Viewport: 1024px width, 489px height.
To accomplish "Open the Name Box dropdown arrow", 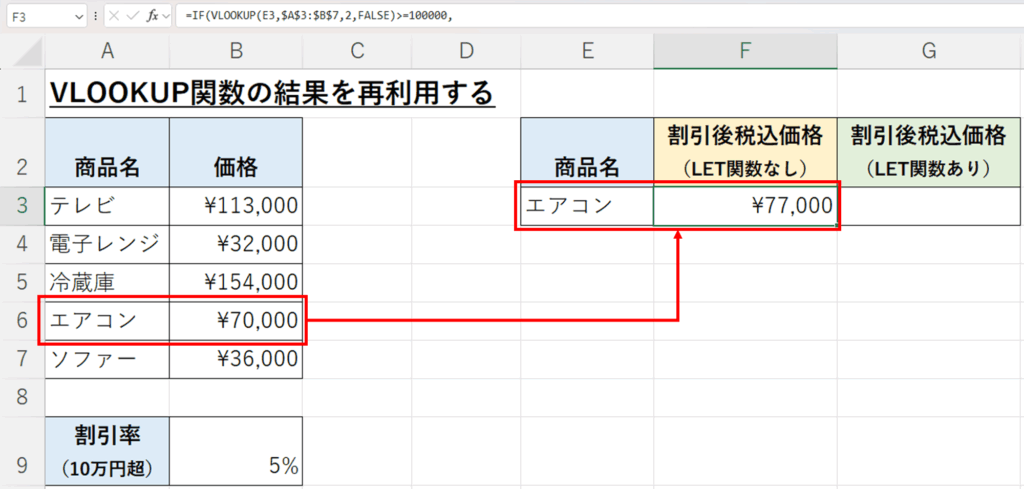I will tap(79, 17).
